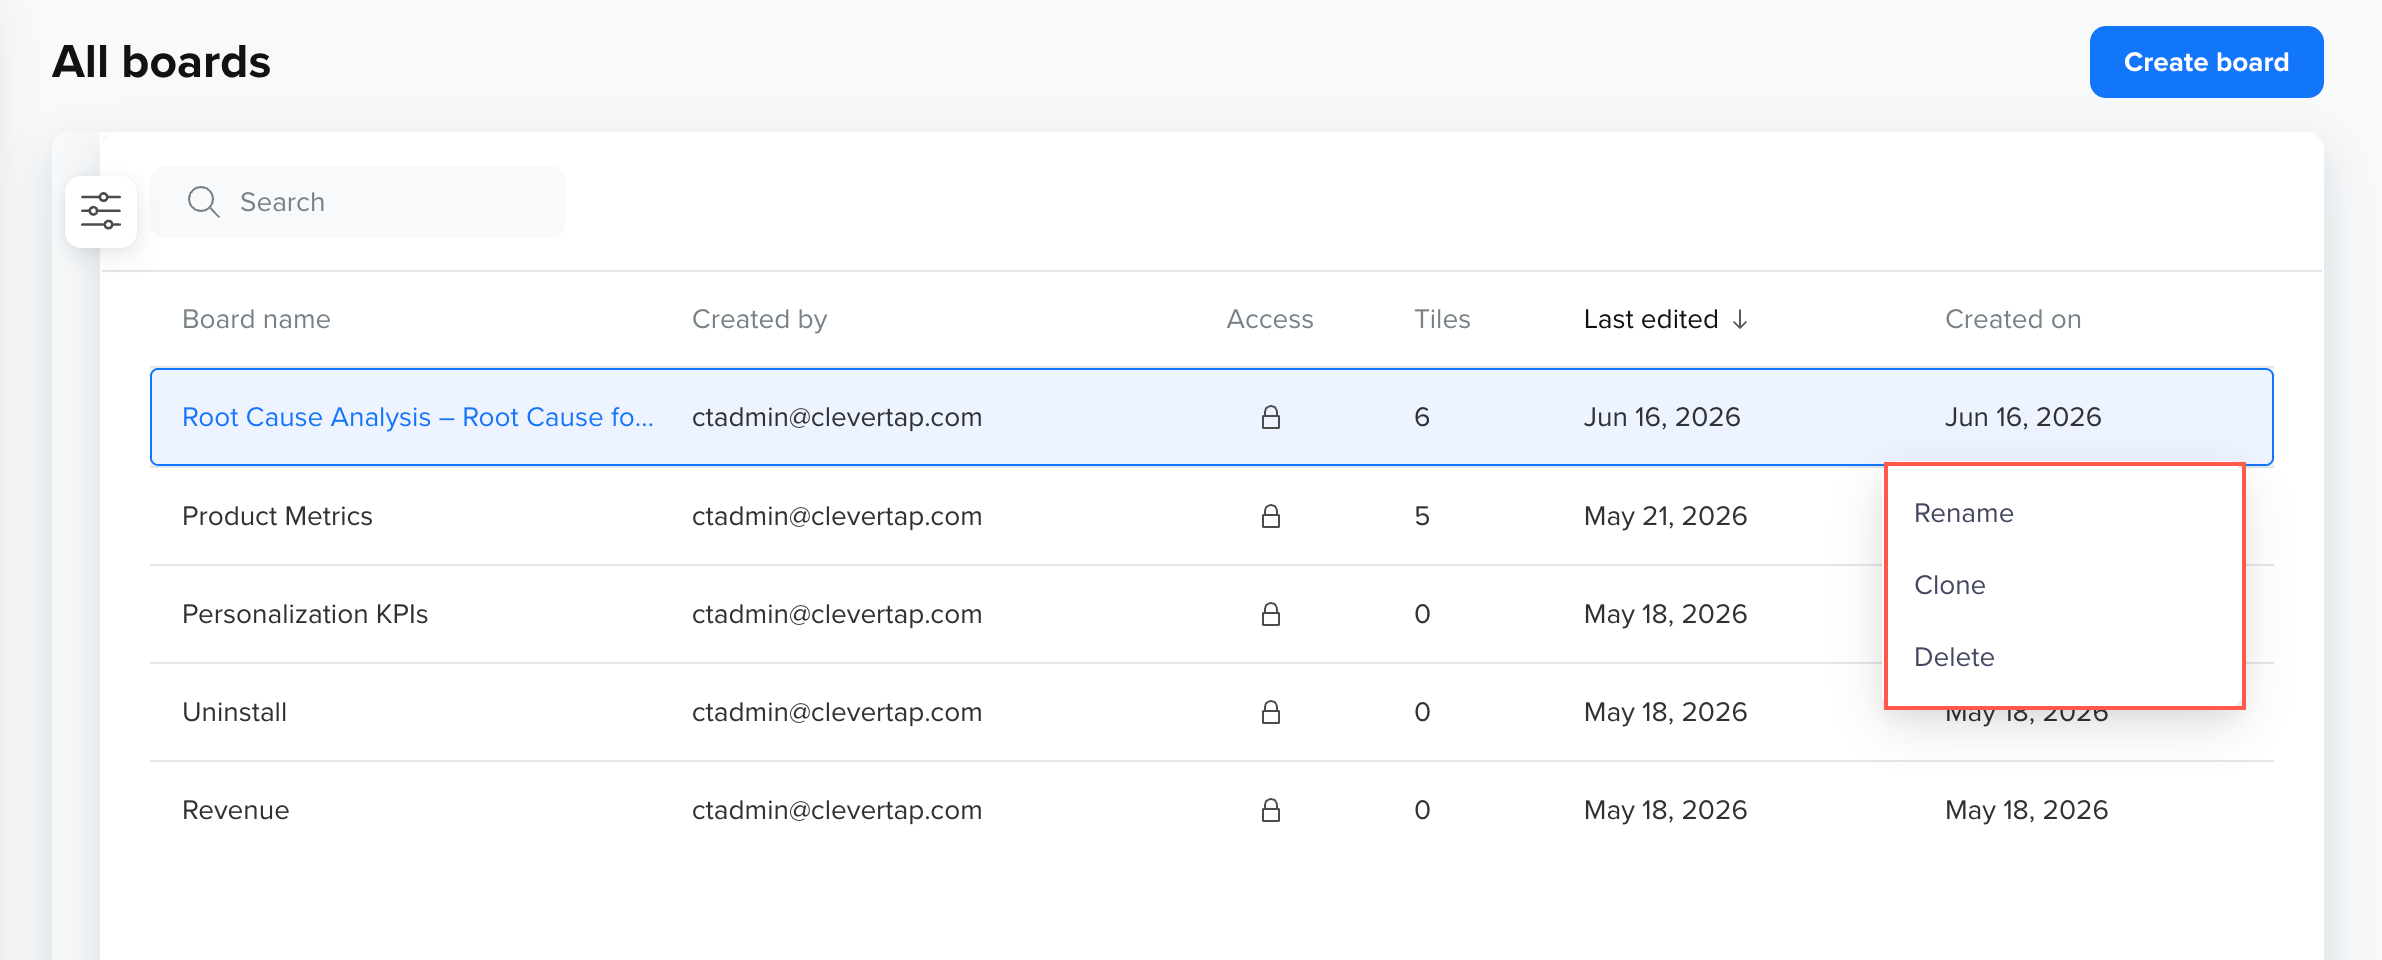Click May 21, 2026 last edited date
The width and height of the screenshot is (2382, 960).
click(x=1665, y=516)
